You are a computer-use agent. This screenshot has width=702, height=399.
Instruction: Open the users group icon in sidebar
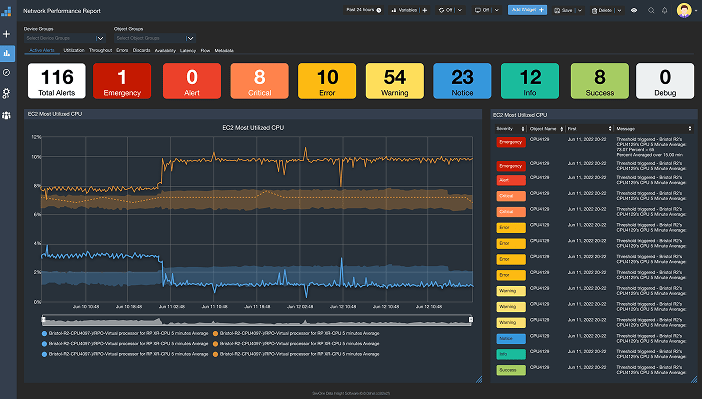tap(6, 115)
